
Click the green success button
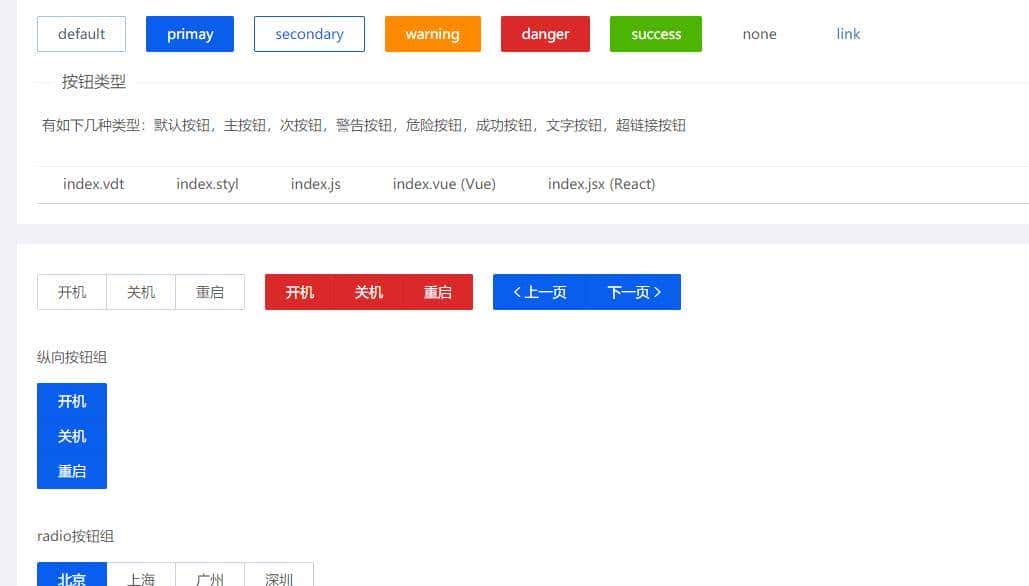click(655, 33)
